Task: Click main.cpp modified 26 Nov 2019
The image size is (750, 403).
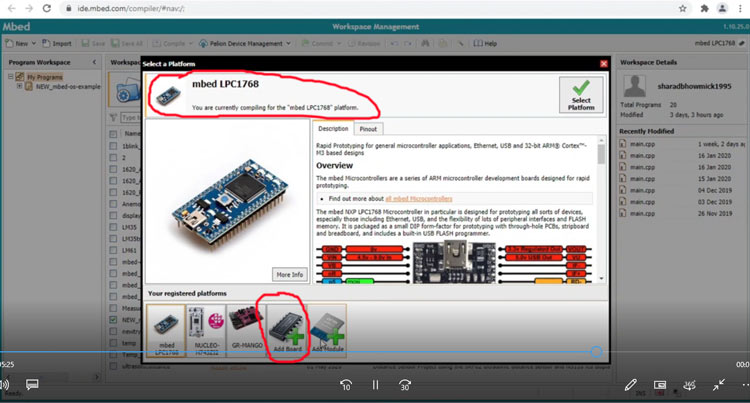Action: pyautogui.click(x=642, y=214)
